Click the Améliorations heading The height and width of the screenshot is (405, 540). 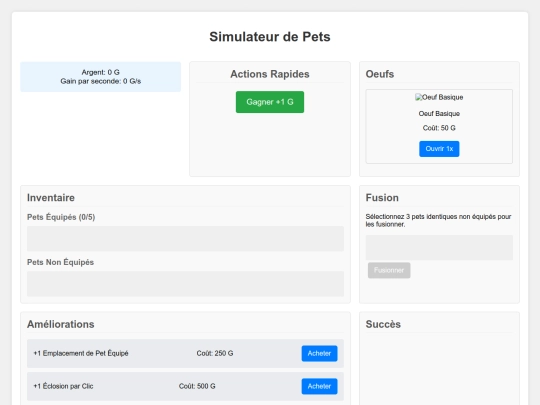tap(61, 324)
